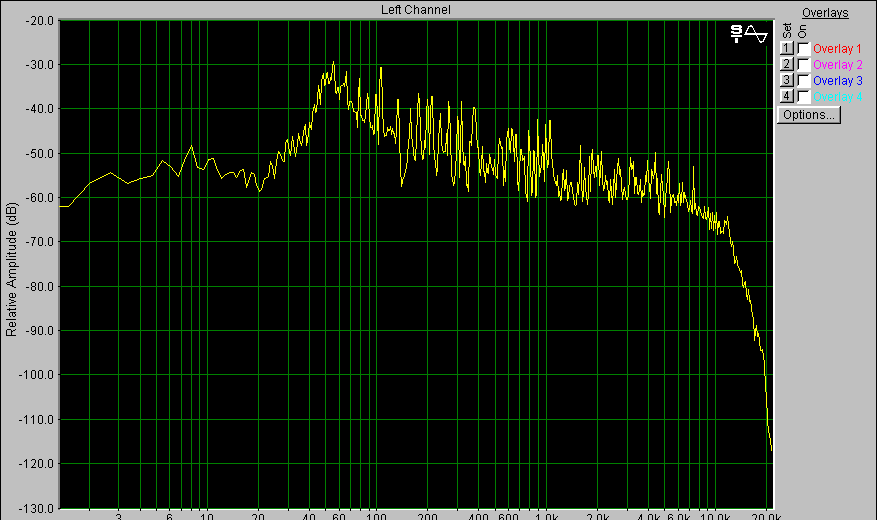Image resolution: width=879 pixels, height=520 pixels.
Task: Click the 'Relative Amplitude (dB)' axis label
Action: [11, 270]
